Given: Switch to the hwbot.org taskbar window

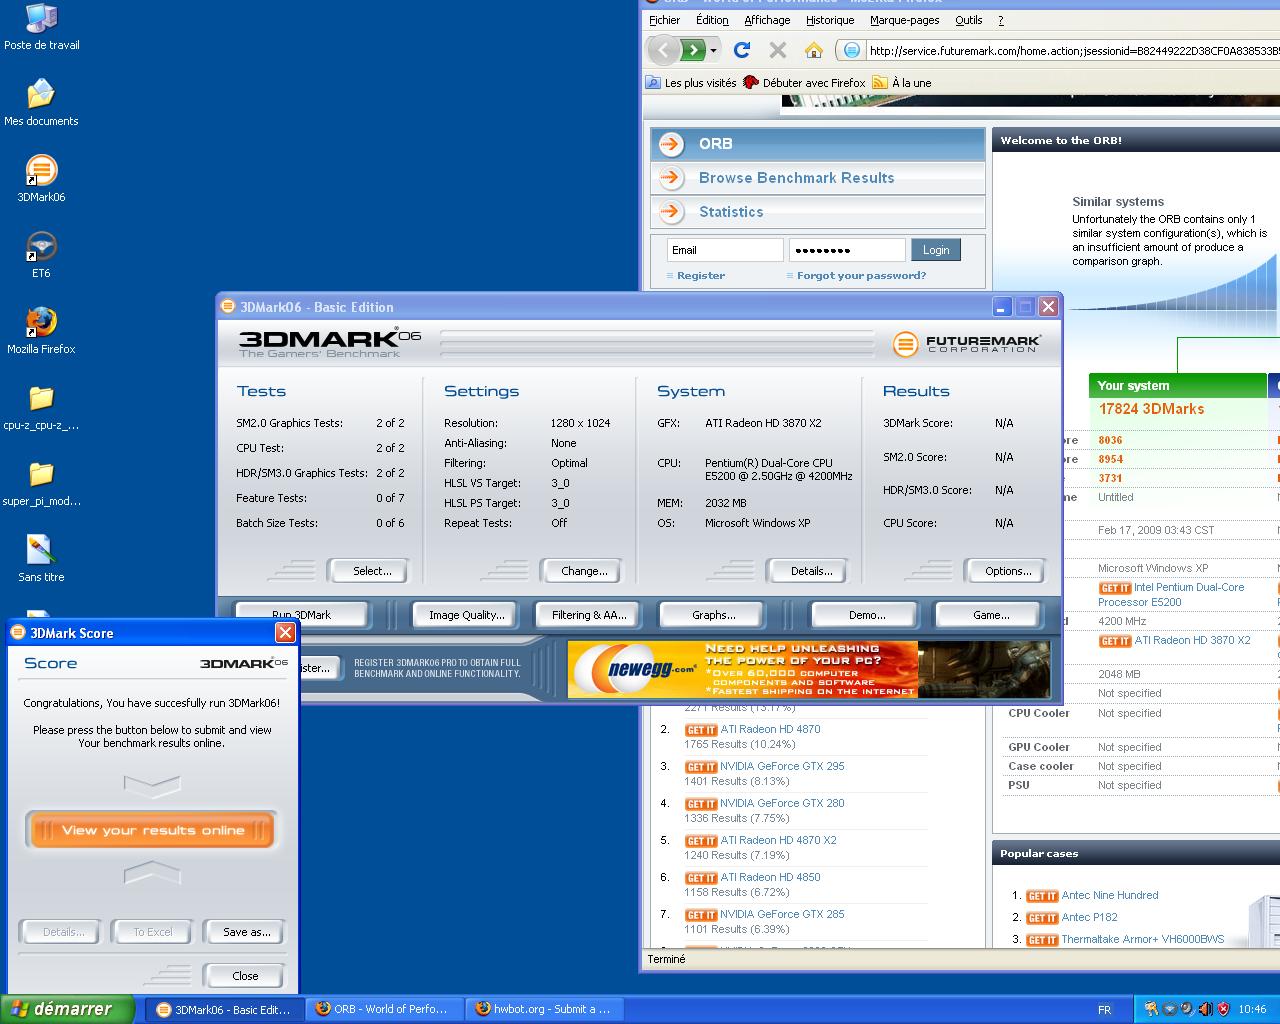Looking at the screenshot, I should coord(544,1009).
